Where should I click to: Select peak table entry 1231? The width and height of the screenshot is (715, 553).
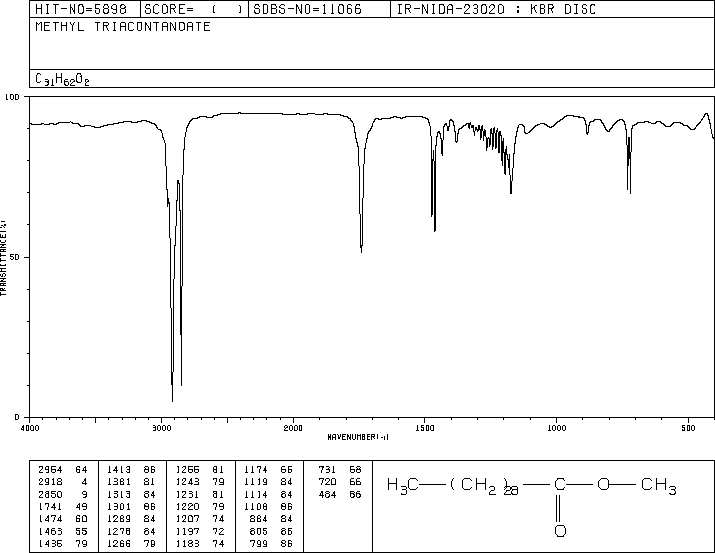coord(200,494)
